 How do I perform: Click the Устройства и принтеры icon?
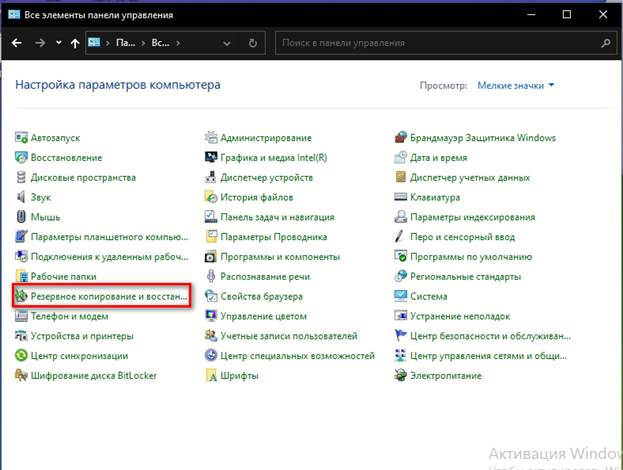[x=21, y=336]
